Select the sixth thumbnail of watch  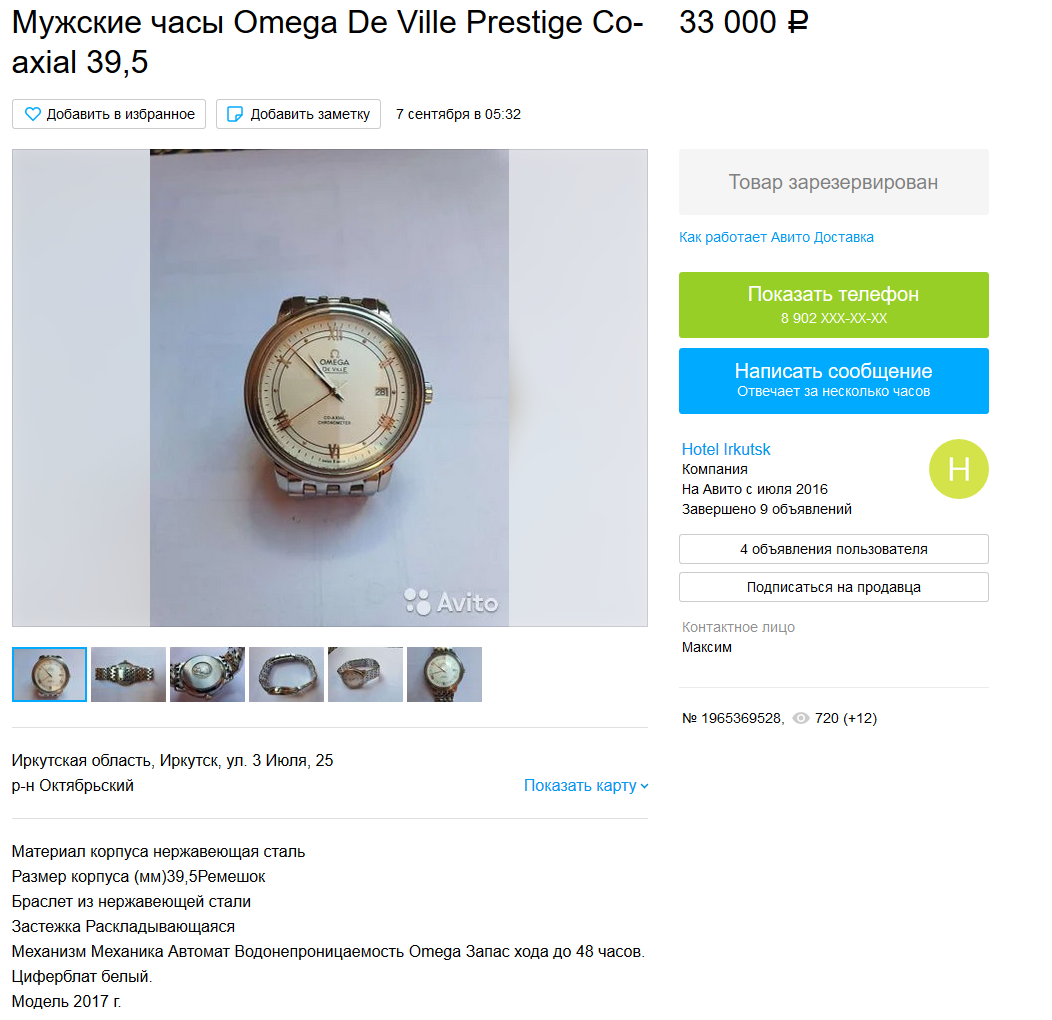tap(444, 674)
